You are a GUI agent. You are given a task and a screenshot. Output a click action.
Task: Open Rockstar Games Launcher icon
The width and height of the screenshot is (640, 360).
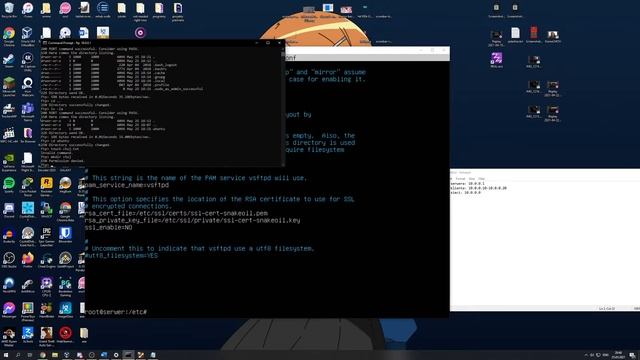click(x=47, y=186)
